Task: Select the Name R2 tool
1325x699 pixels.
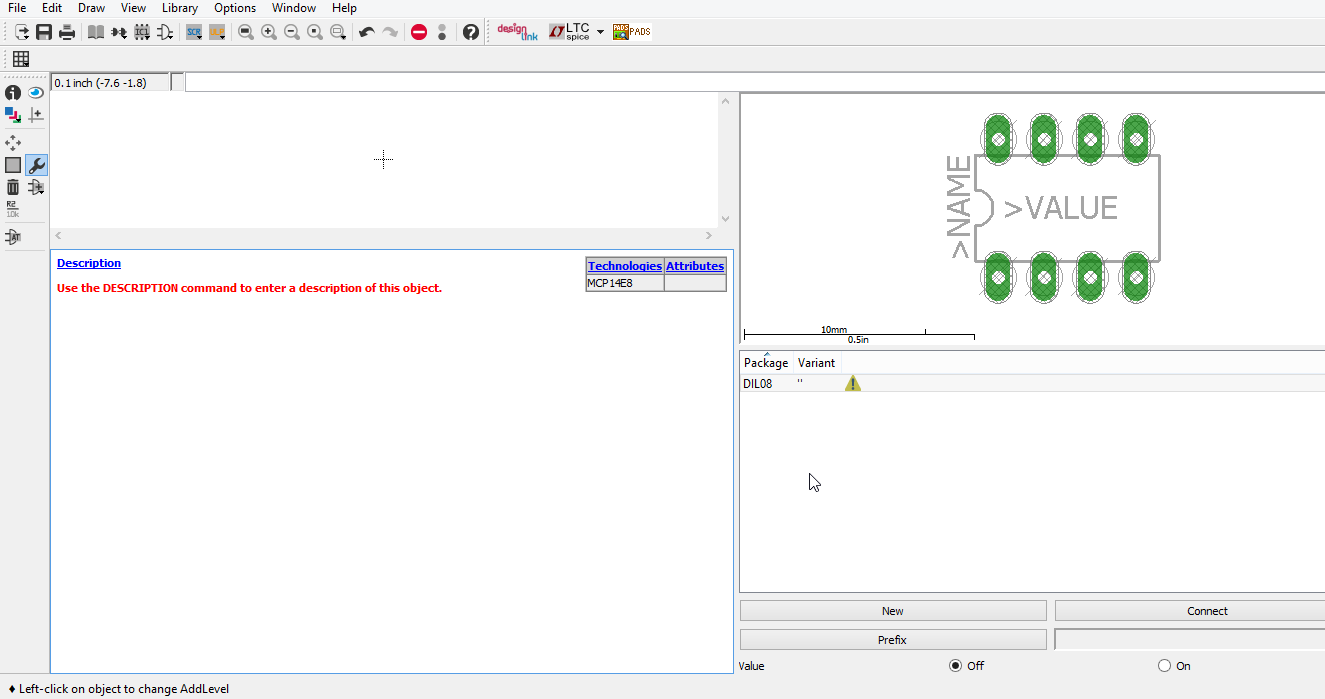Action: click(x=13, y=209)
